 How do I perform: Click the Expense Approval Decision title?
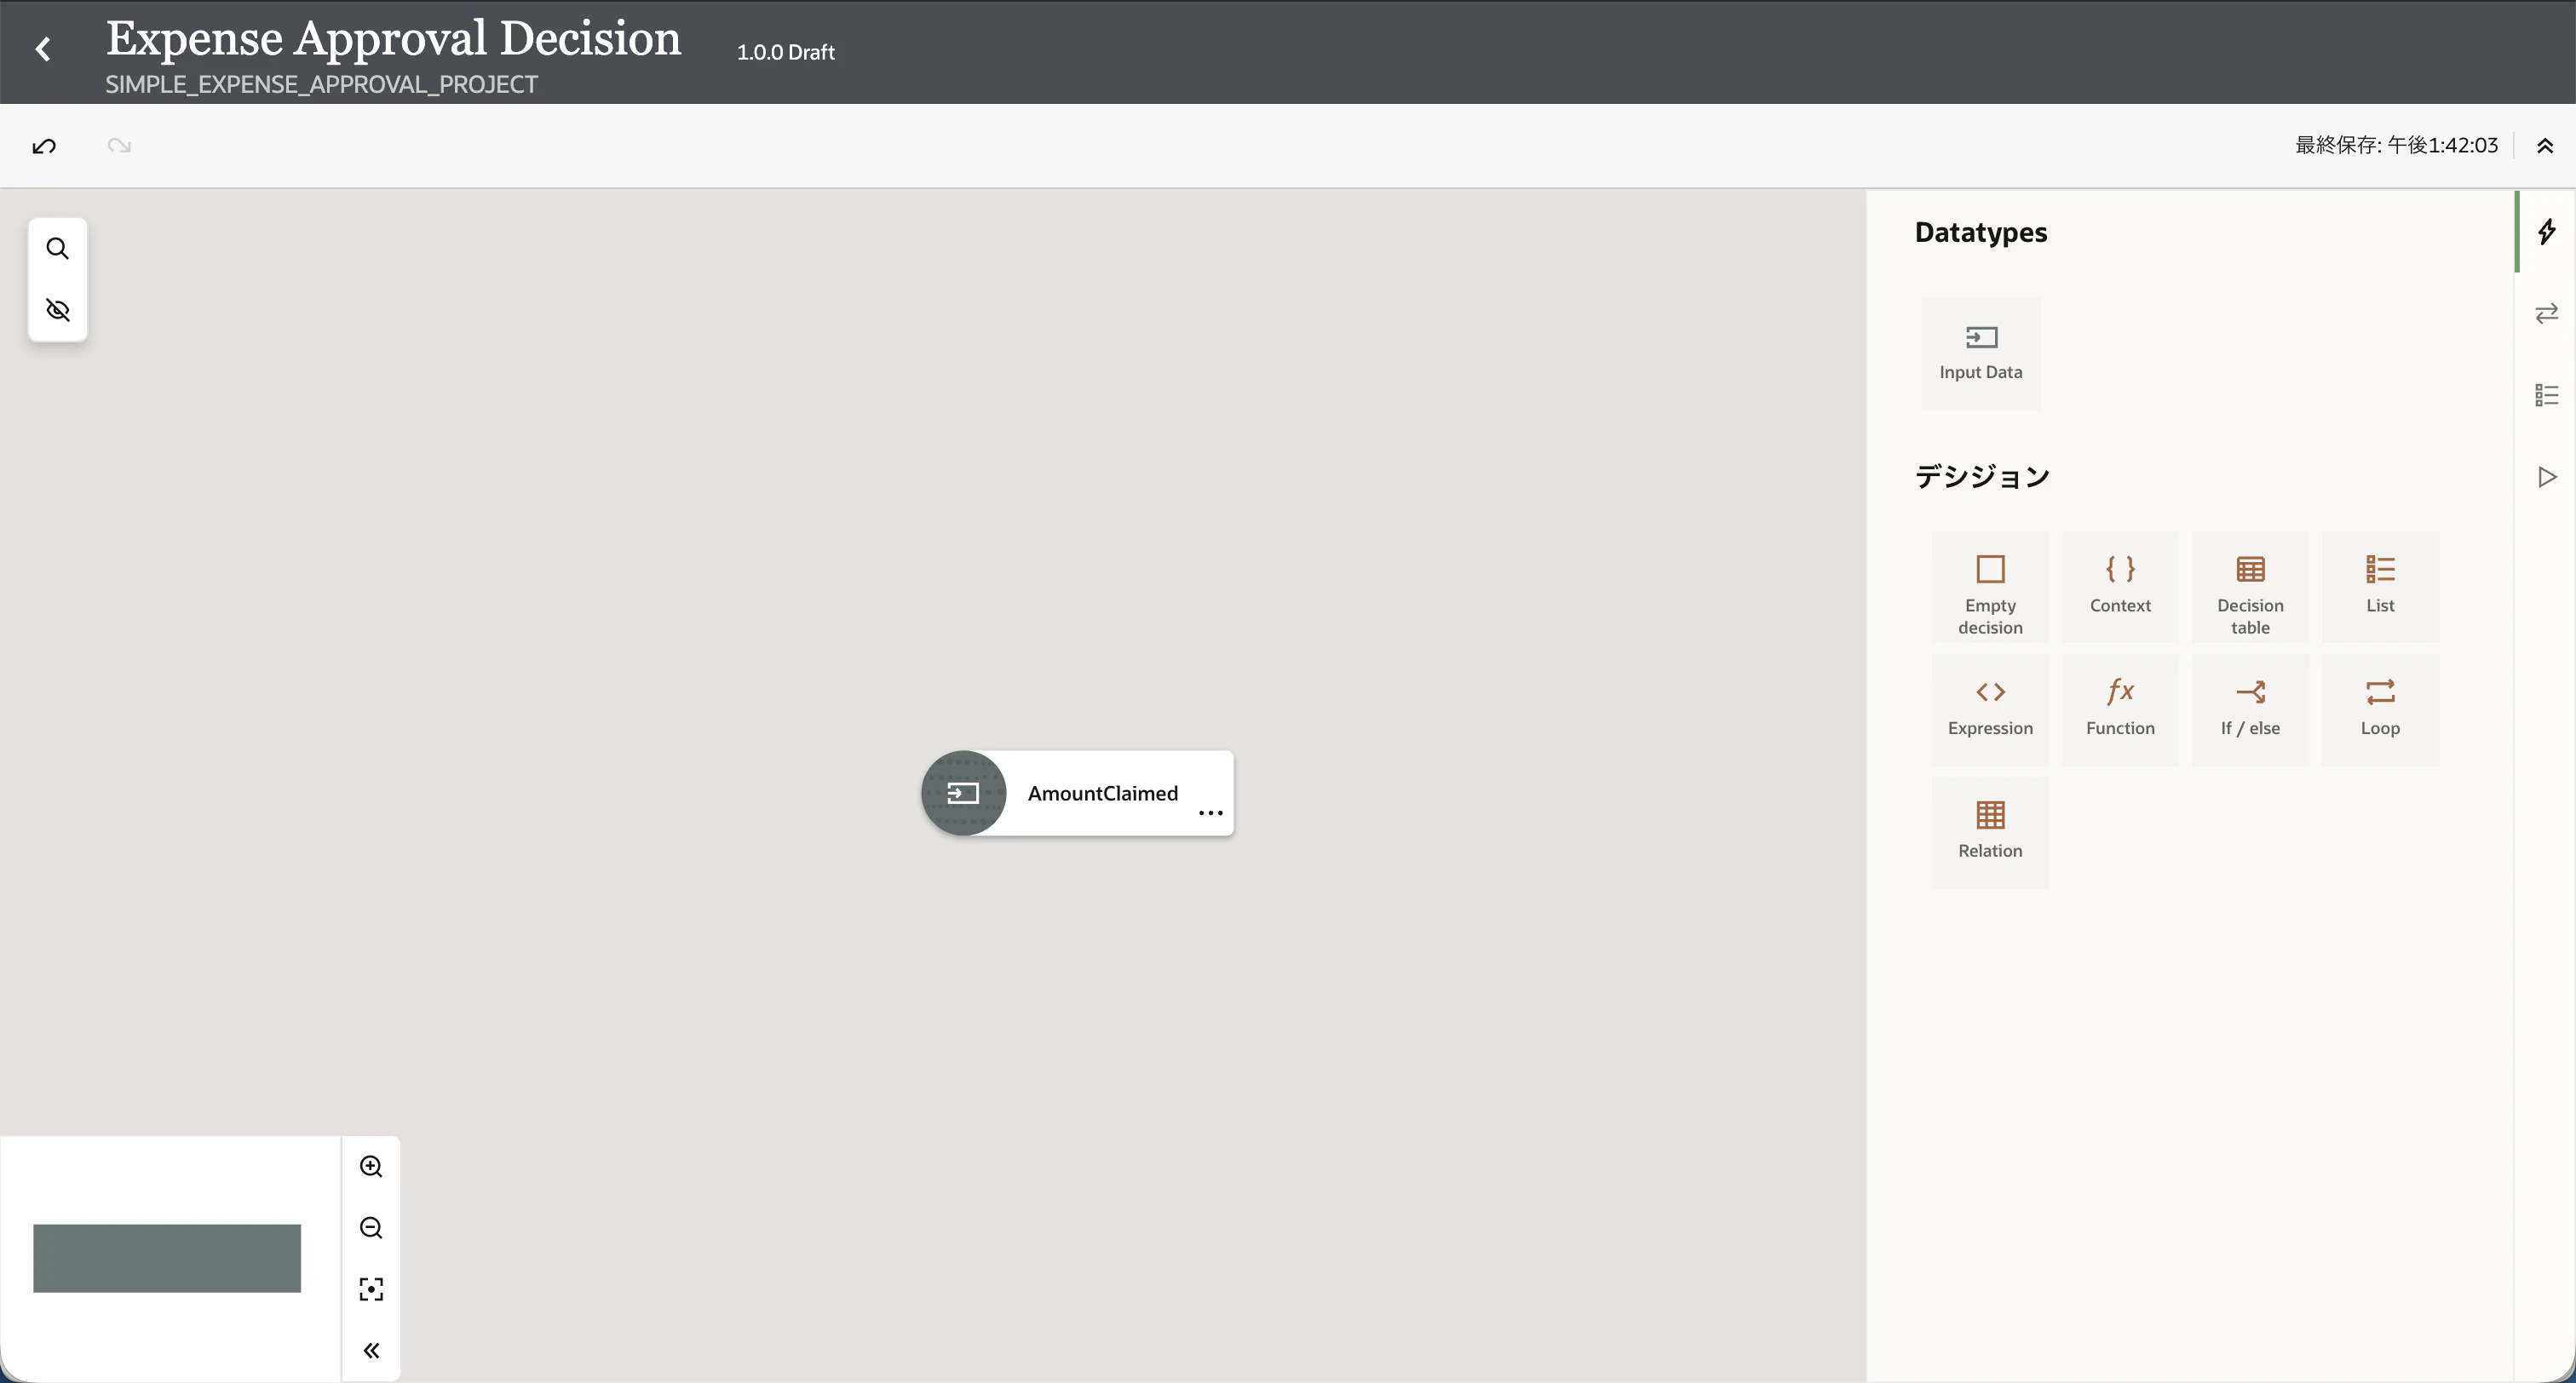point(393,38)
